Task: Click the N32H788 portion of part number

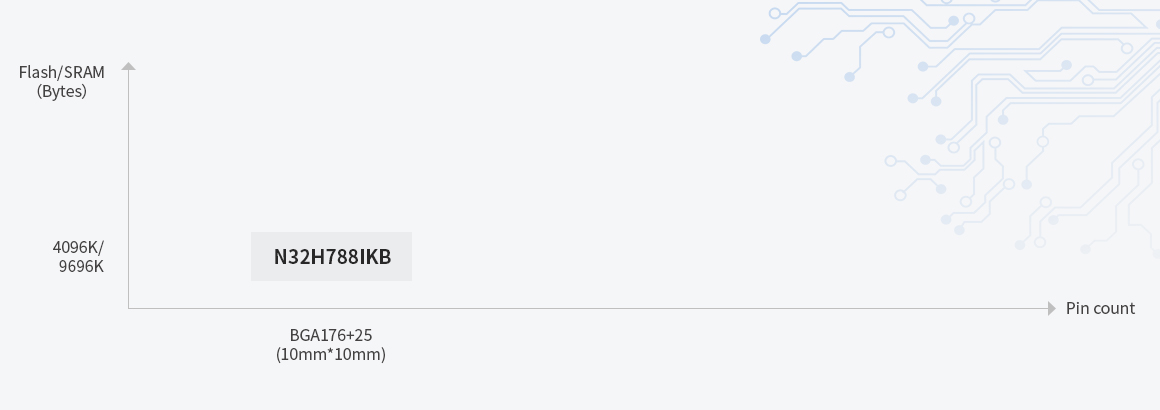Action: [x=316, y=257]
